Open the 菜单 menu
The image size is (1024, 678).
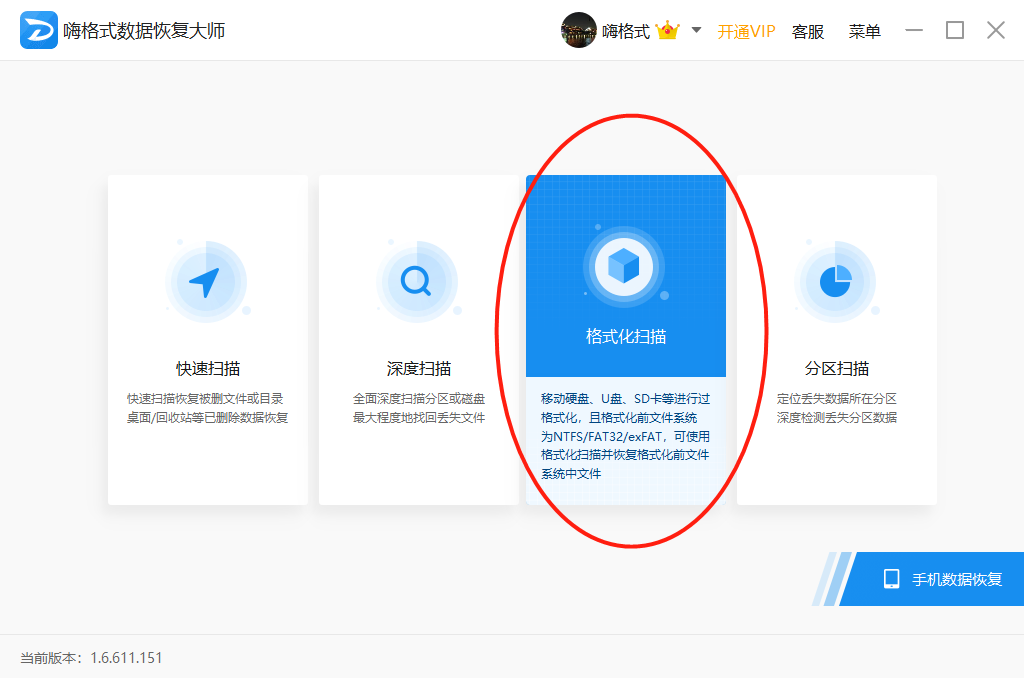[865, 31]
